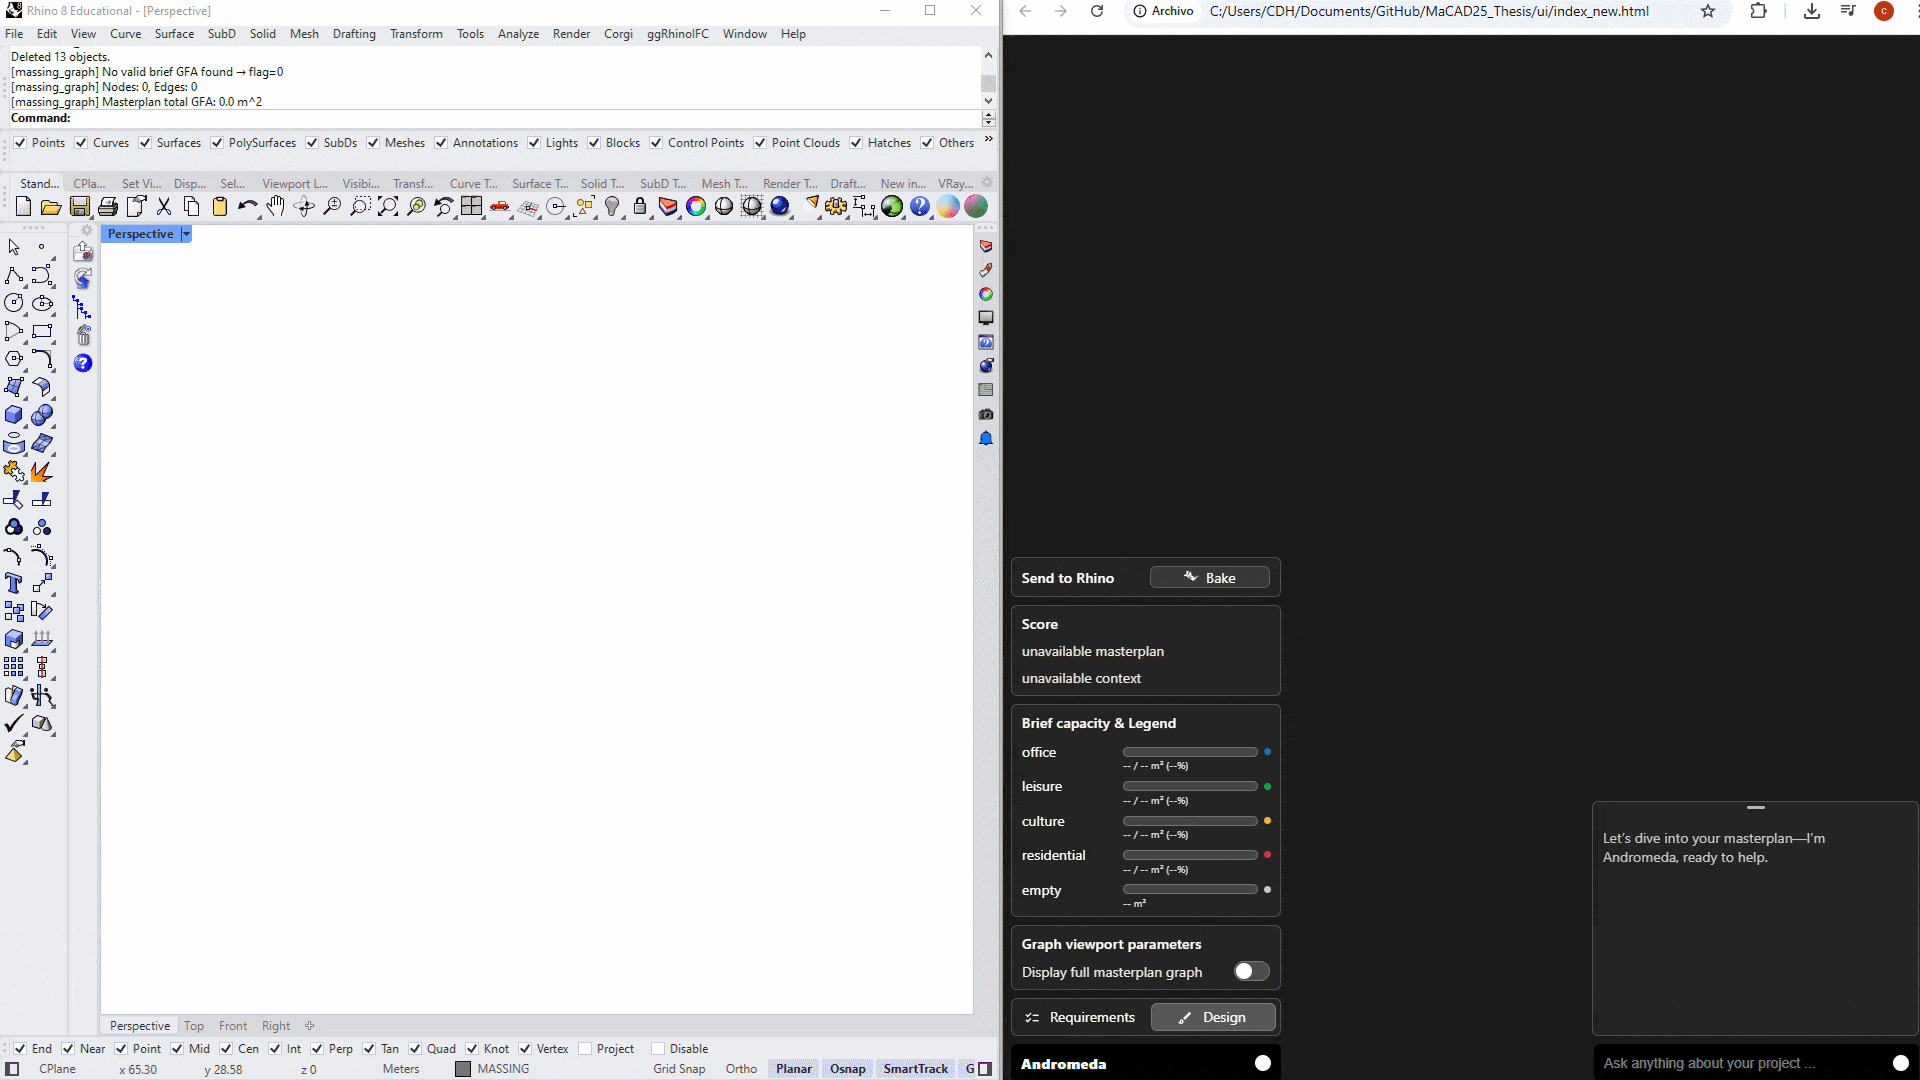Click the Lock objects padlock icon
1920x1080 pixels.
640,207
